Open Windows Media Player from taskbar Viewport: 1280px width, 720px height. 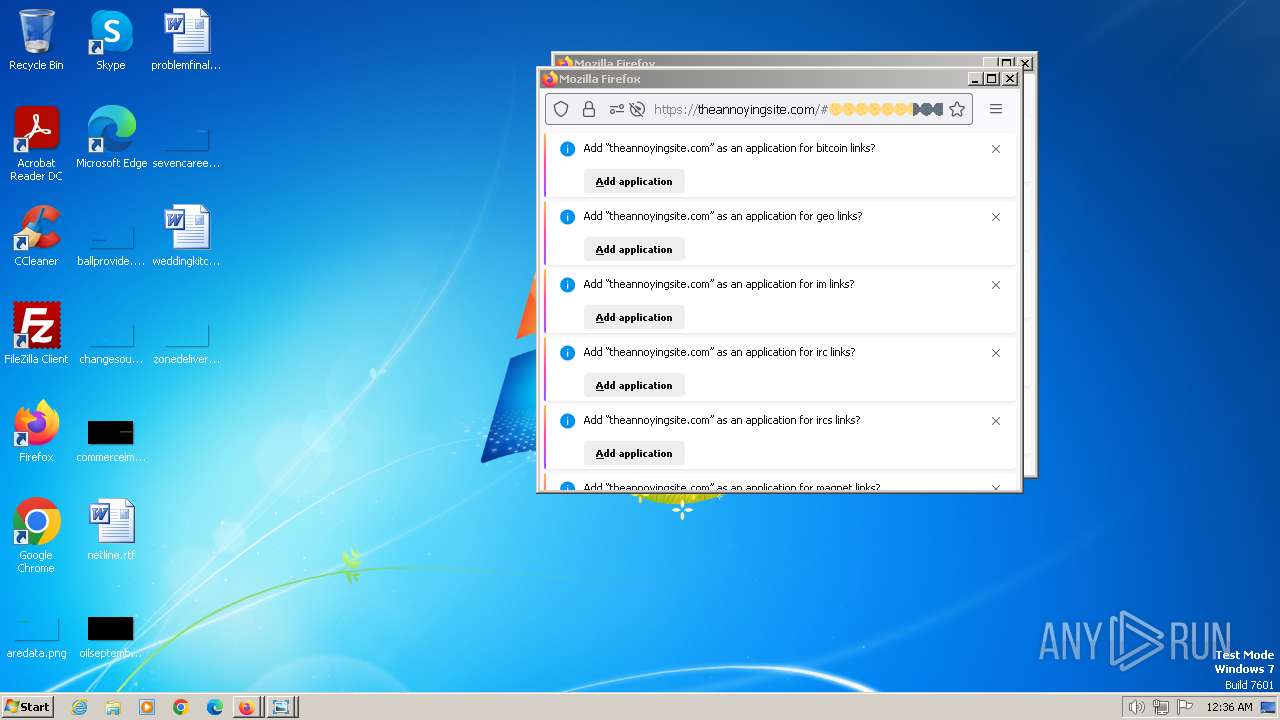147,707
